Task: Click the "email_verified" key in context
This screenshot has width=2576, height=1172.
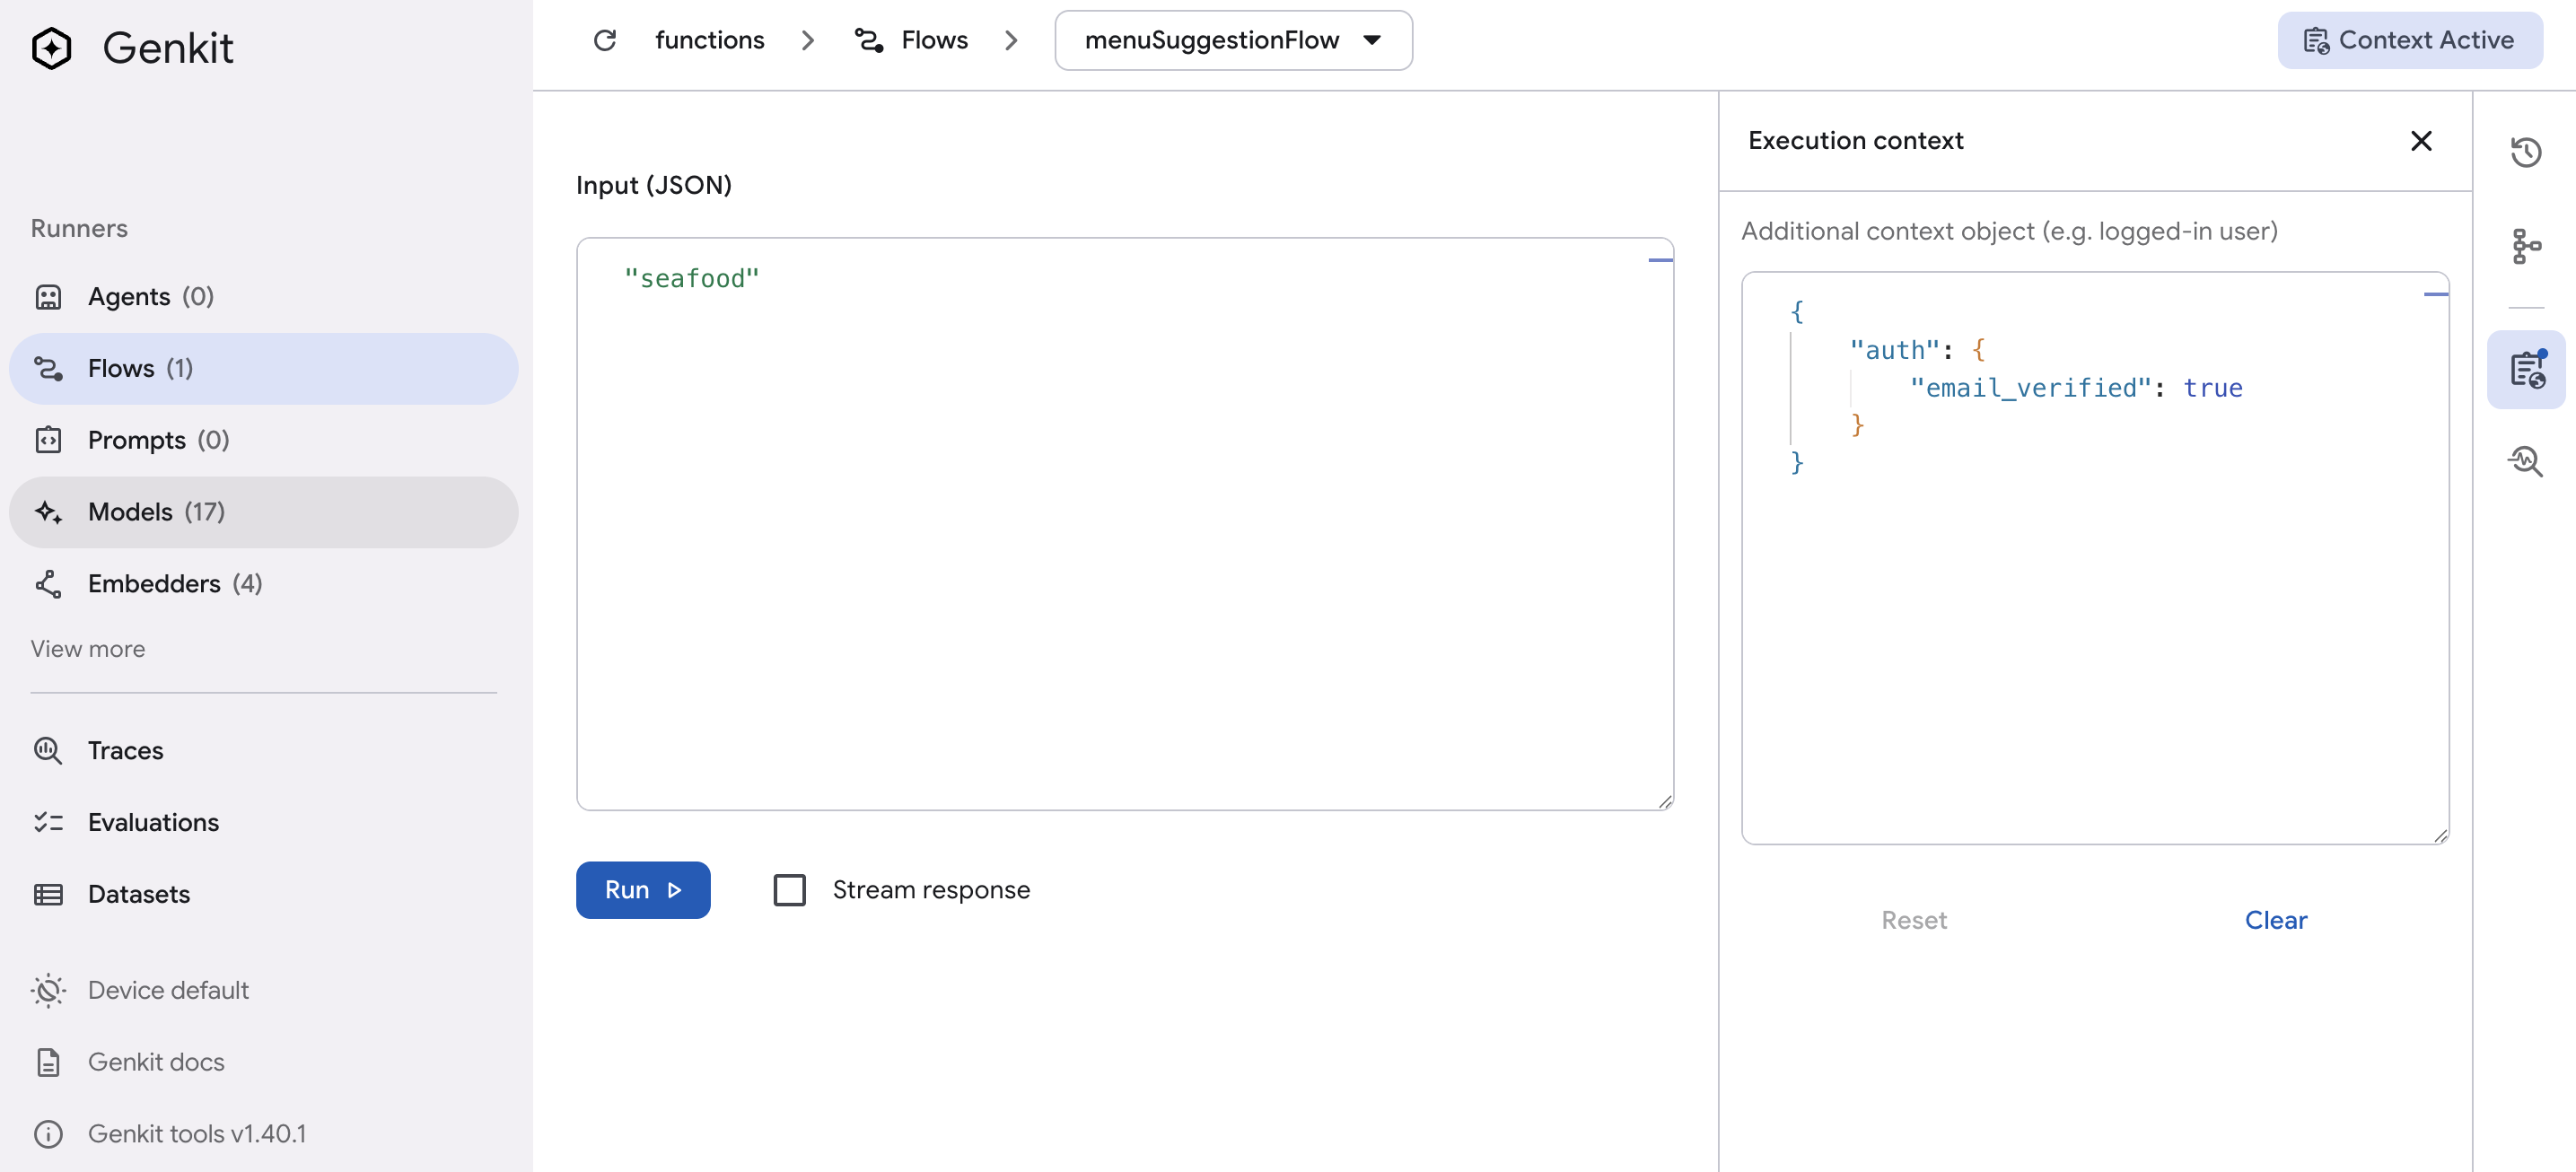Action: pyautogui.click(x=2031, y=388)
